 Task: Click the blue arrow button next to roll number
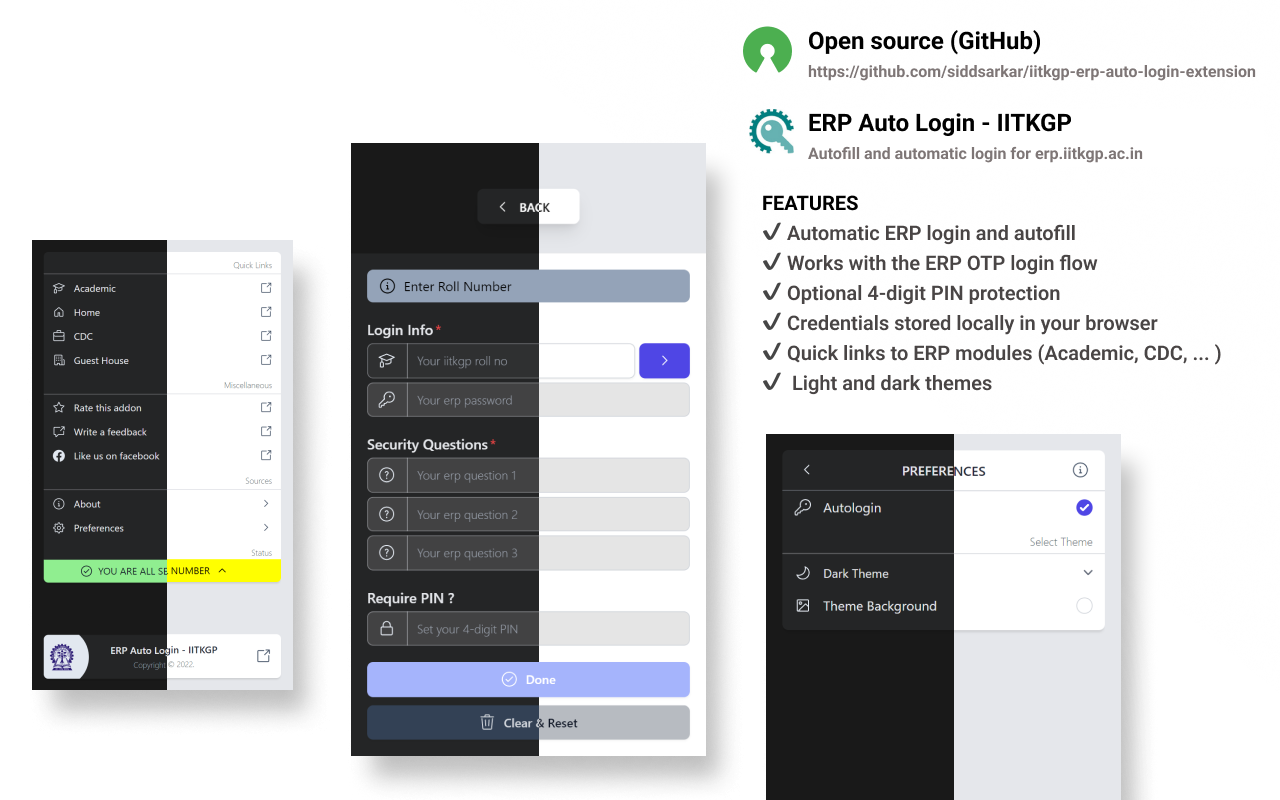click(x=664, y=361)
